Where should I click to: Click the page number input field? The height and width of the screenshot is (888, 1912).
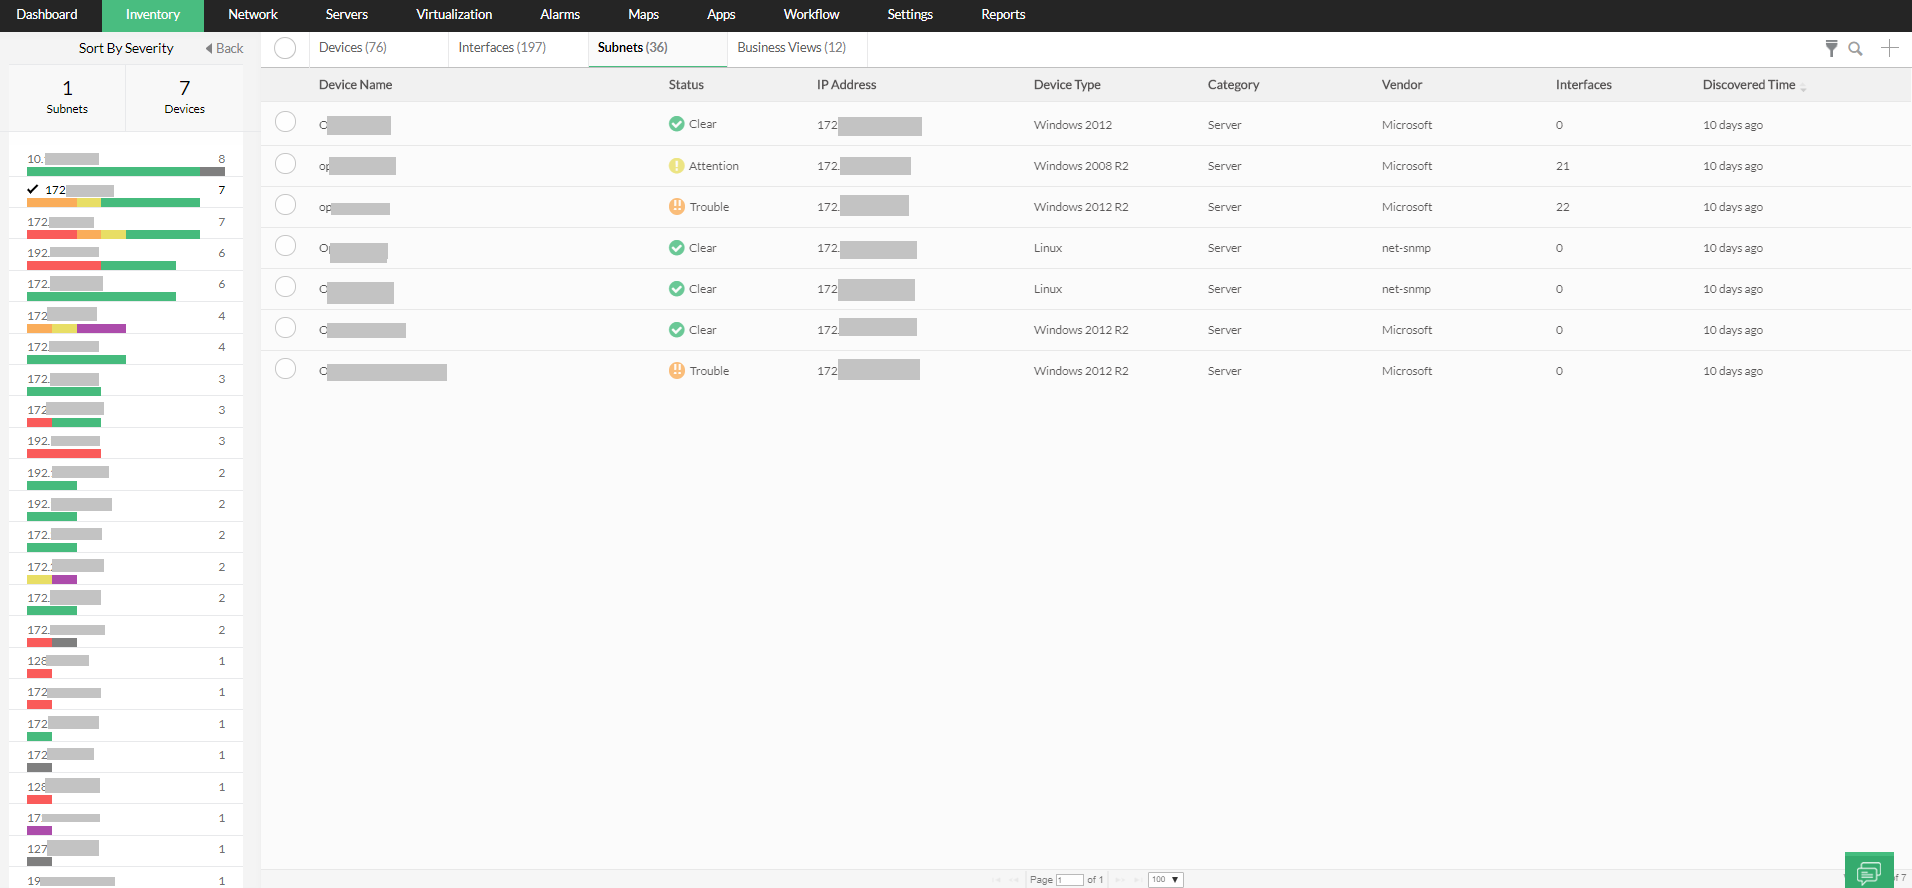pos(1069,880)
